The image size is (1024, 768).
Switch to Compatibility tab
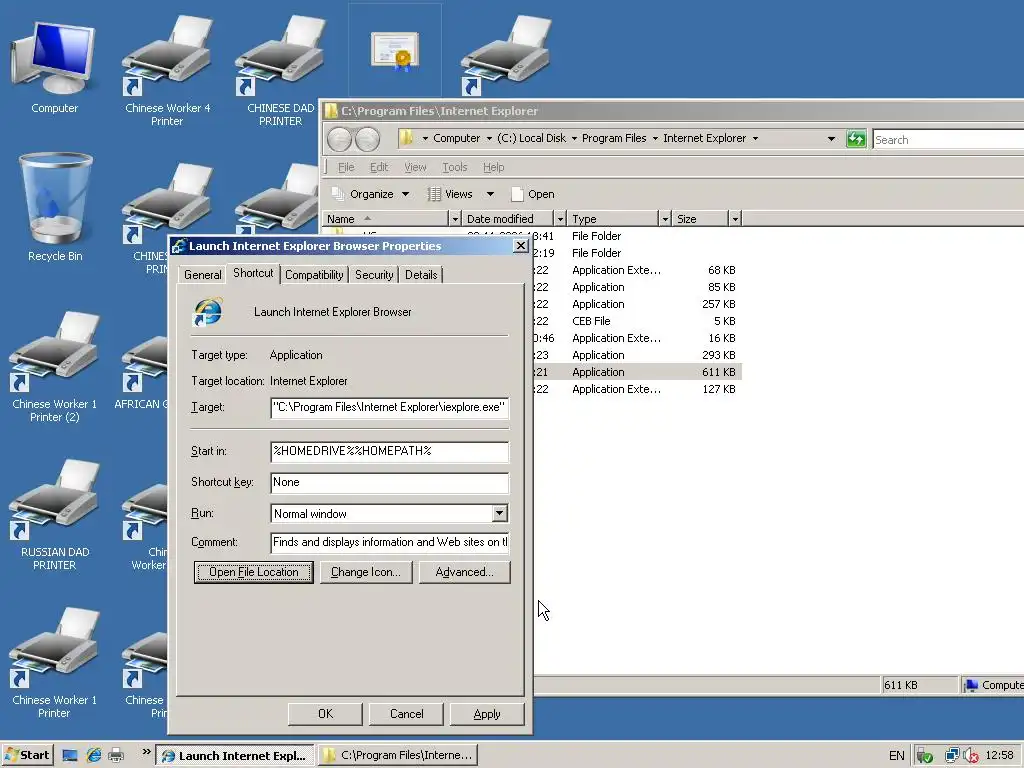pyautogui.click(x=314, y=275)
